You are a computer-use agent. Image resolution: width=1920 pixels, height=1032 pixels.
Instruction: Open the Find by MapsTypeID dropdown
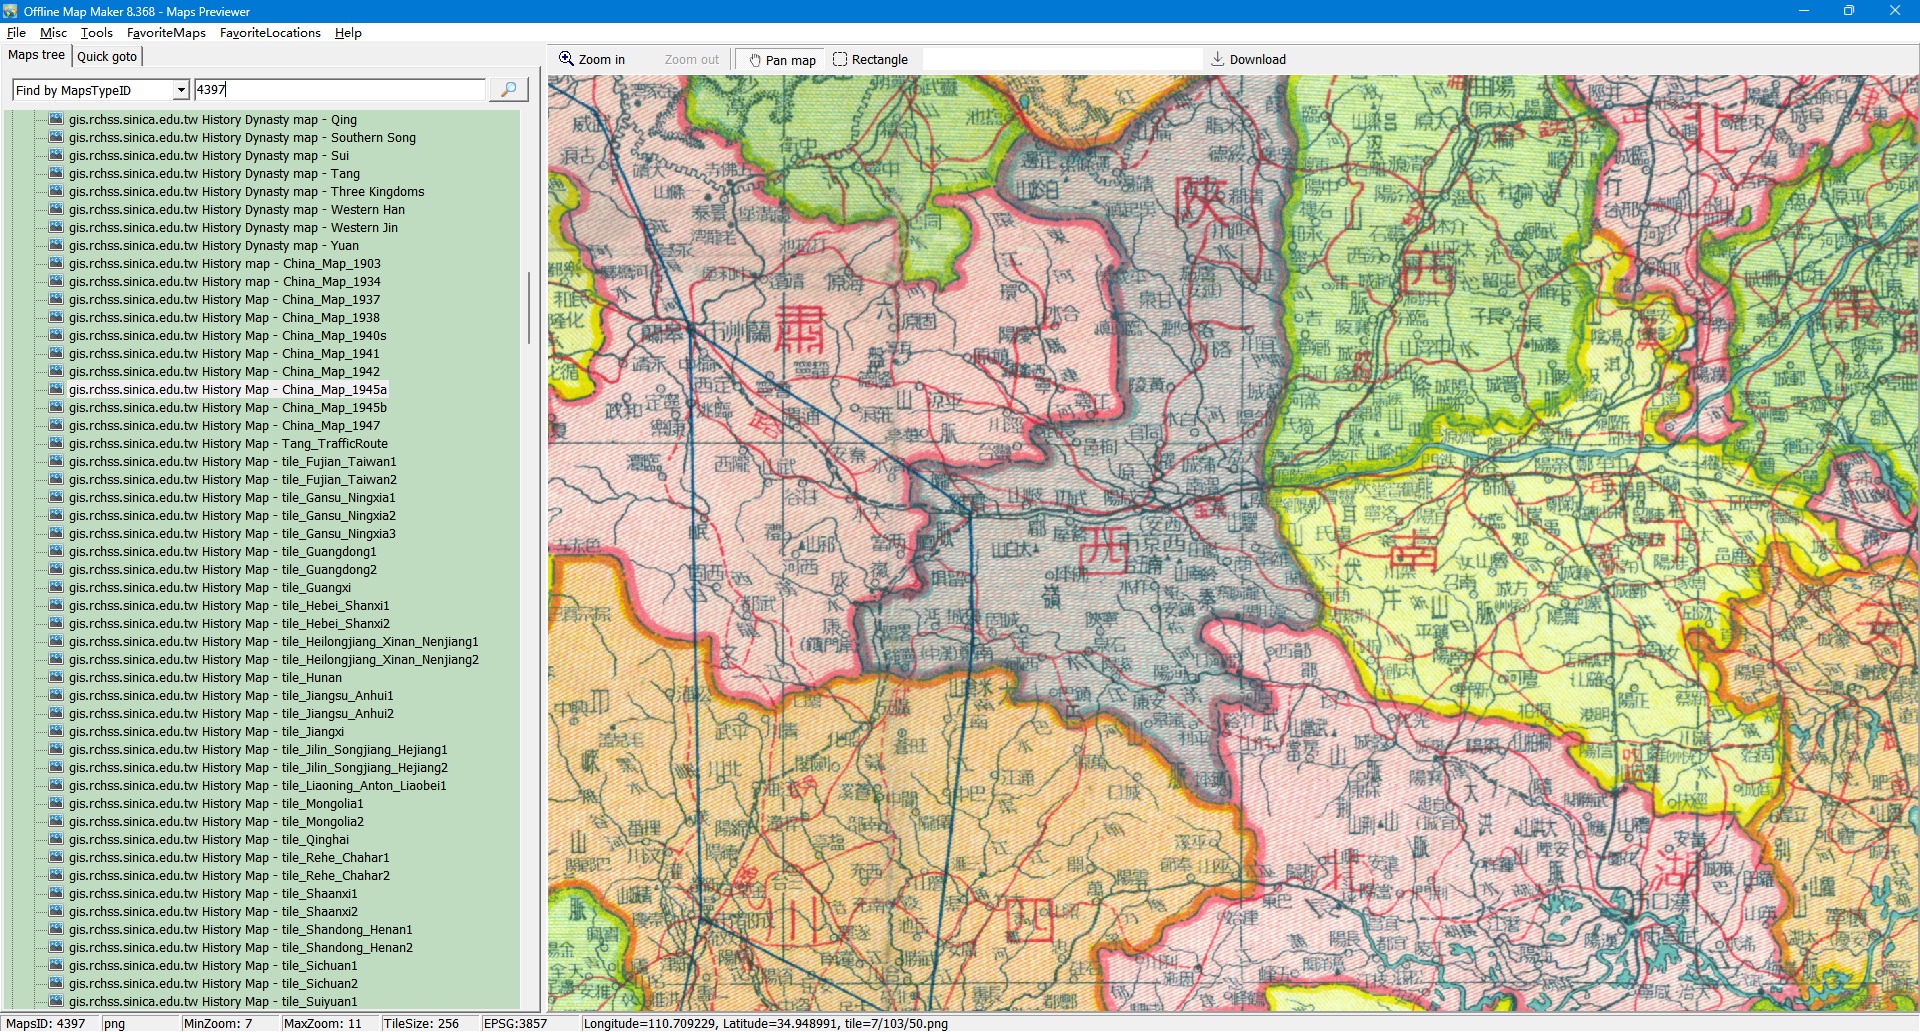coord(181,90)
